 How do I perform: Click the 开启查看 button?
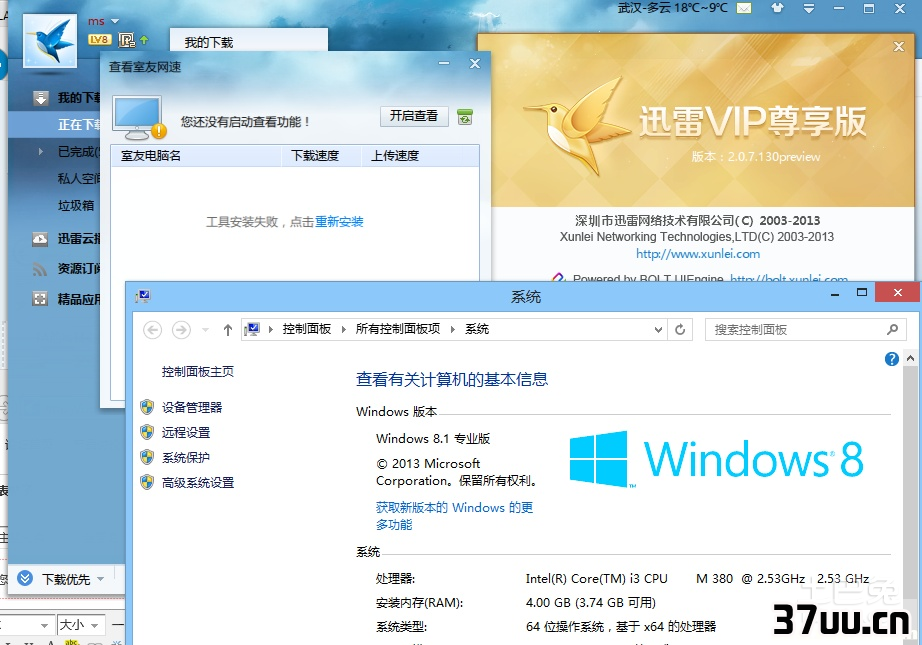414,116
